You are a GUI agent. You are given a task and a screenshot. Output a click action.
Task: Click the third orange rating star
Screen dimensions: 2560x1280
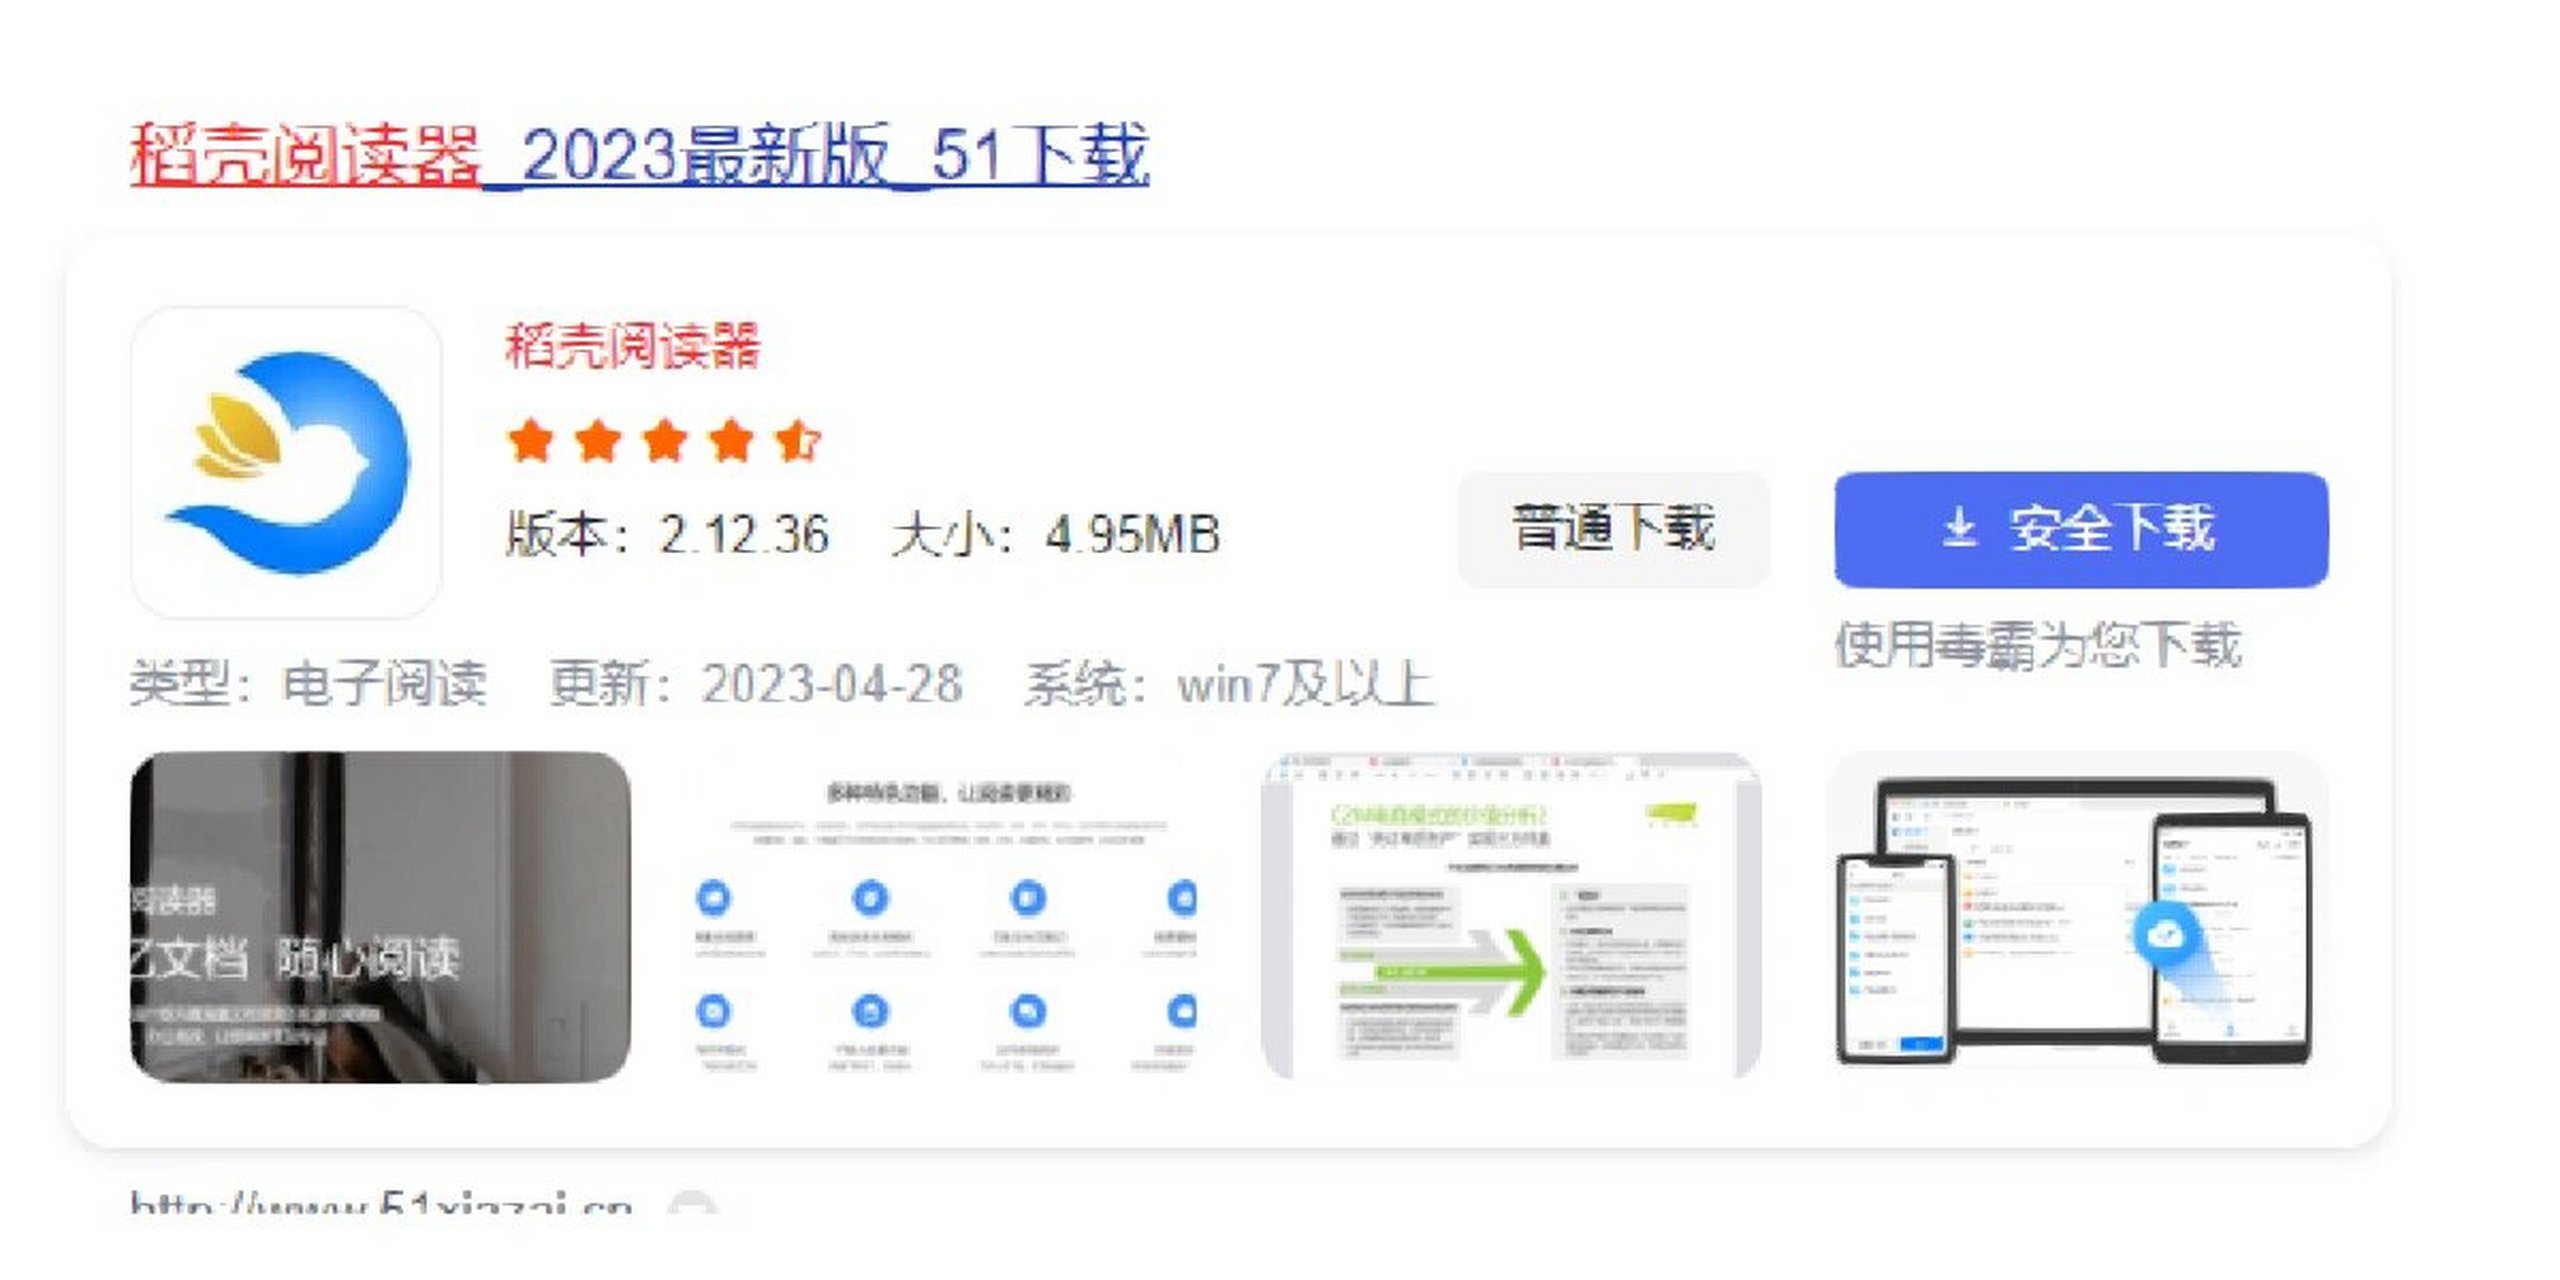(665, 441)
